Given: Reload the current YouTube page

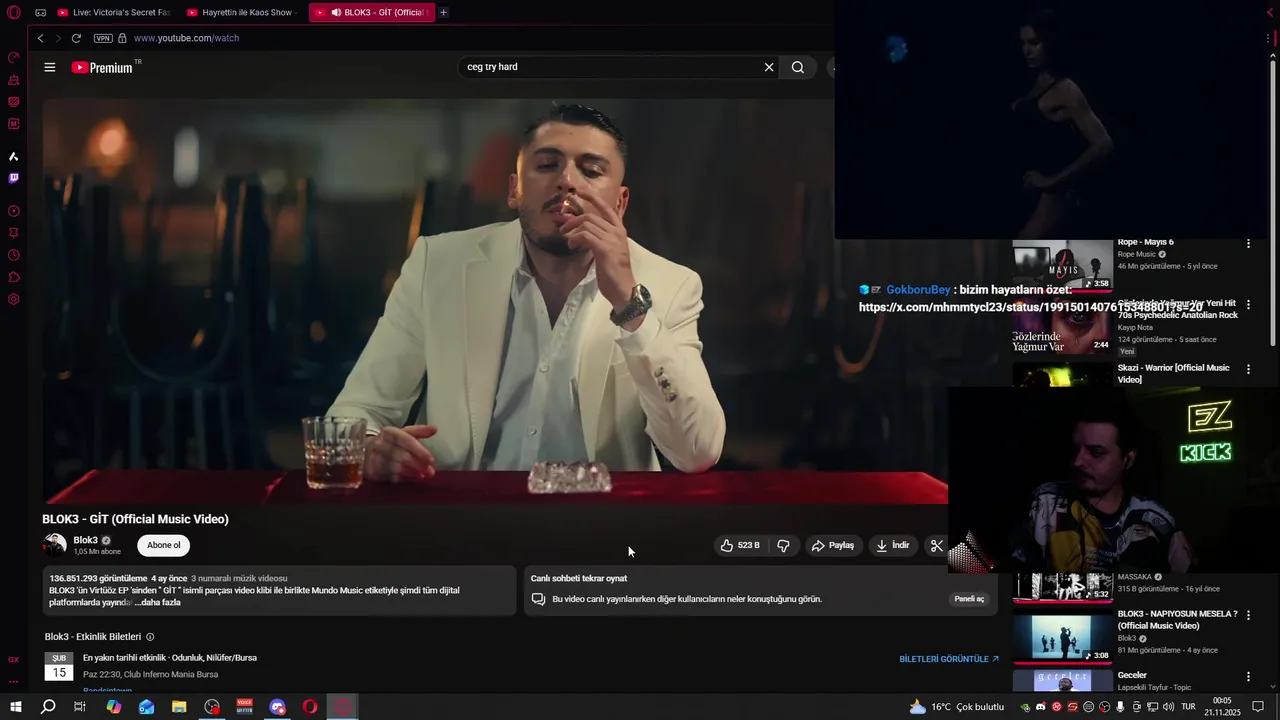Looking at the screenshot, I should pyautogui.click(x=76, y=38).
